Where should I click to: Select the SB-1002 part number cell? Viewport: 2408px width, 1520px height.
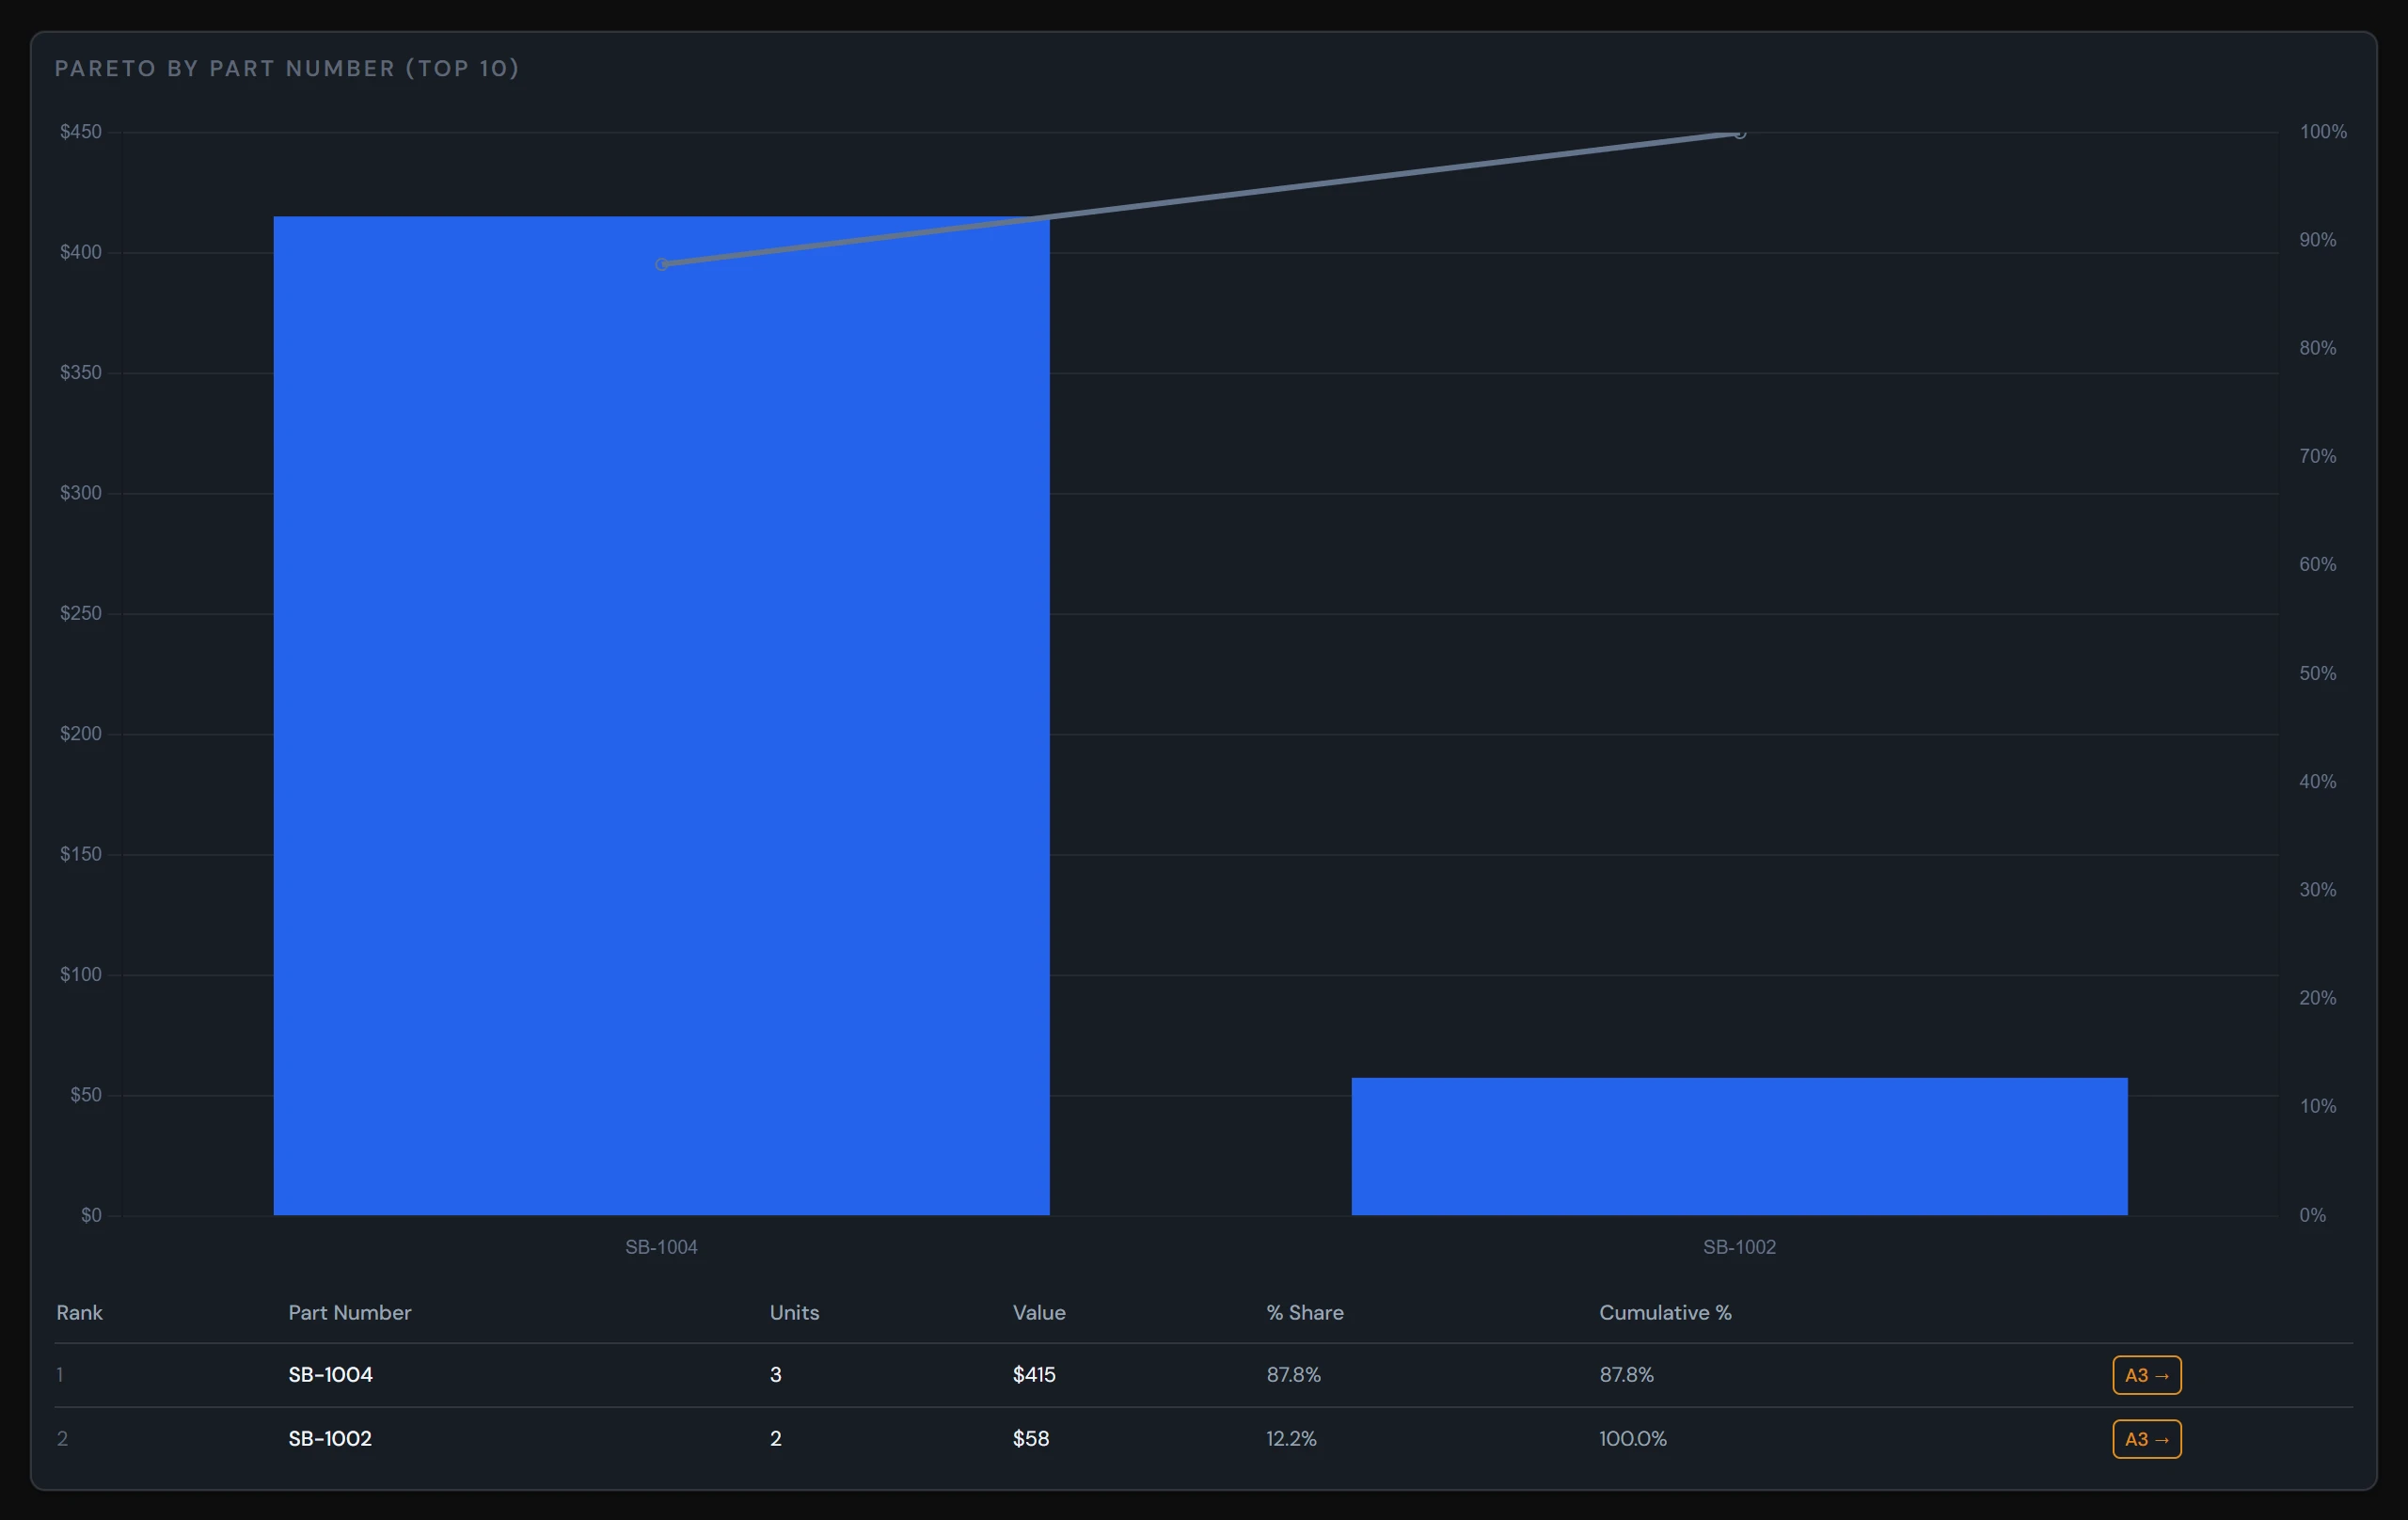(330, 1439)
